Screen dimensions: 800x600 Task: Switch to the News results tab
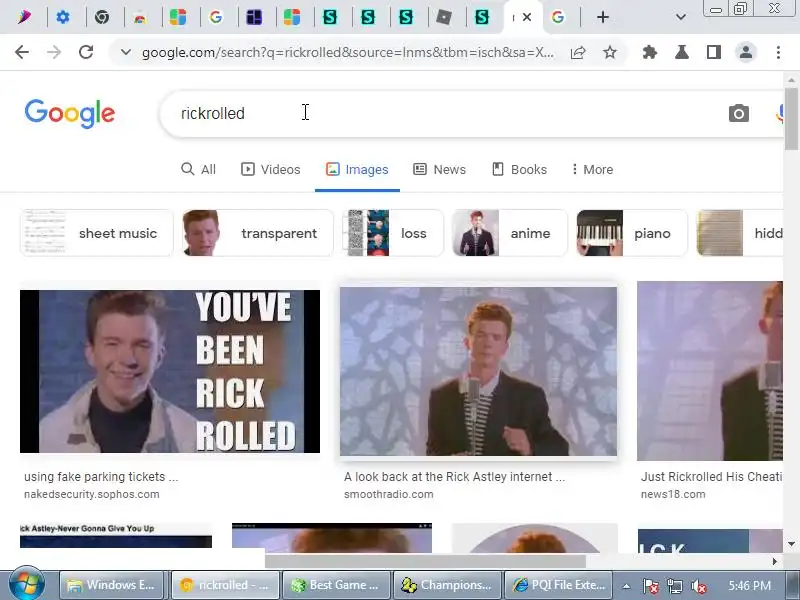click(x=439, y=169)
